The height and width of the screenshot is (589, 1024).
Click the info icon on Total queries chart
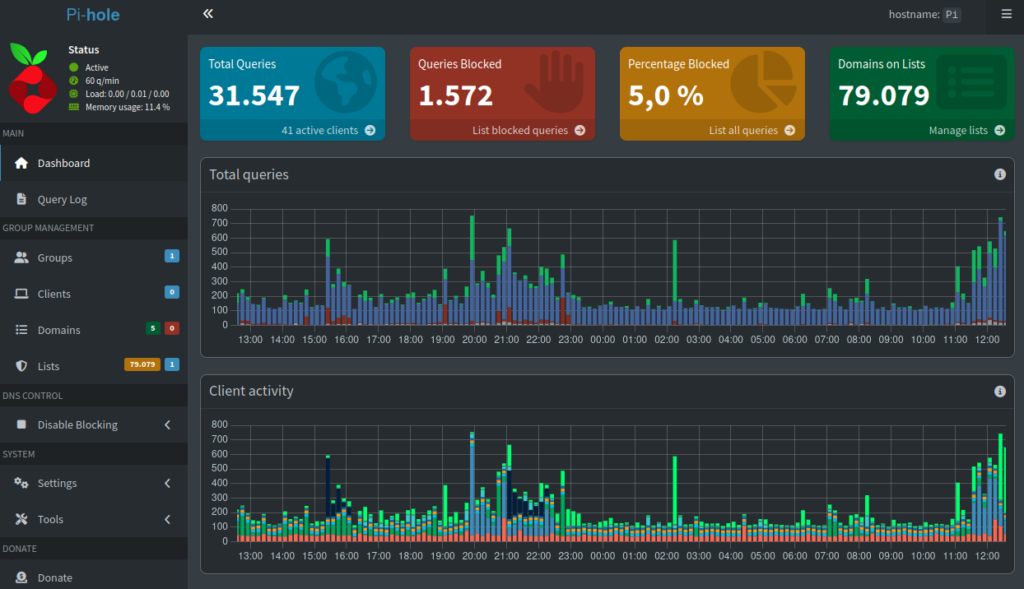(999, 174)
